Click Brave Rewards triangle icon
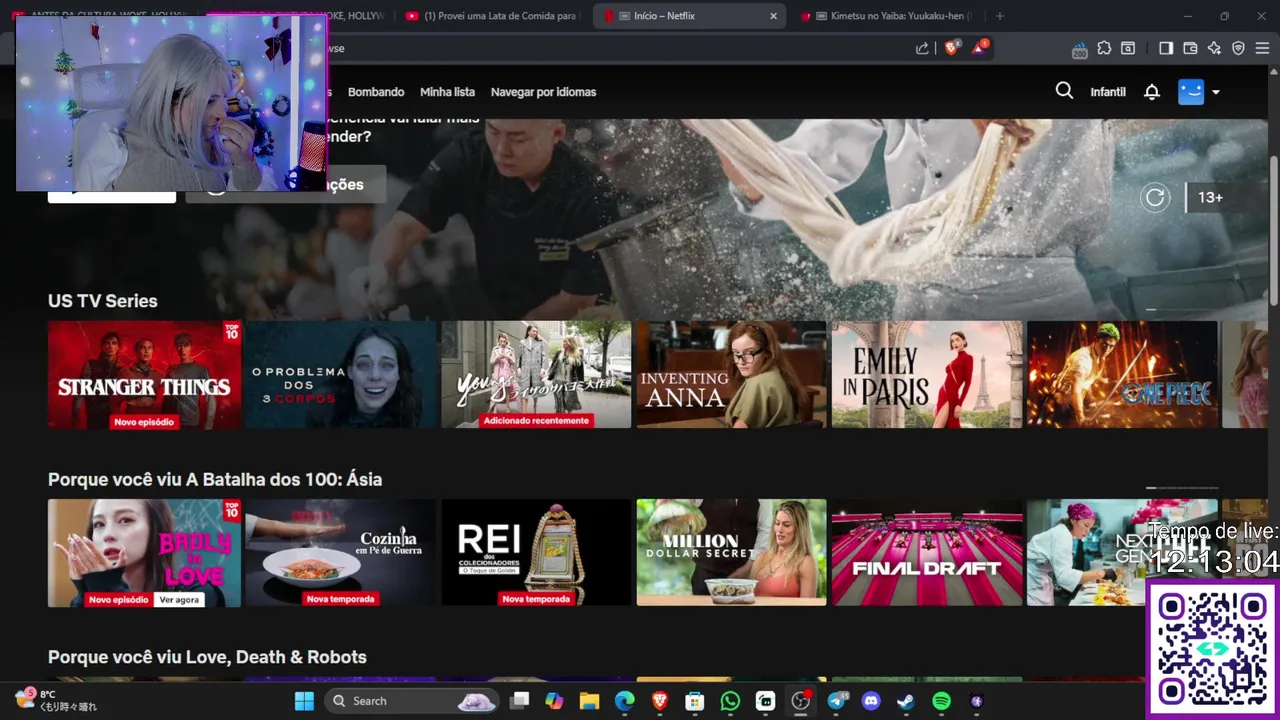The height and width of the screenshot is (720, 1280). pos(980,47)
